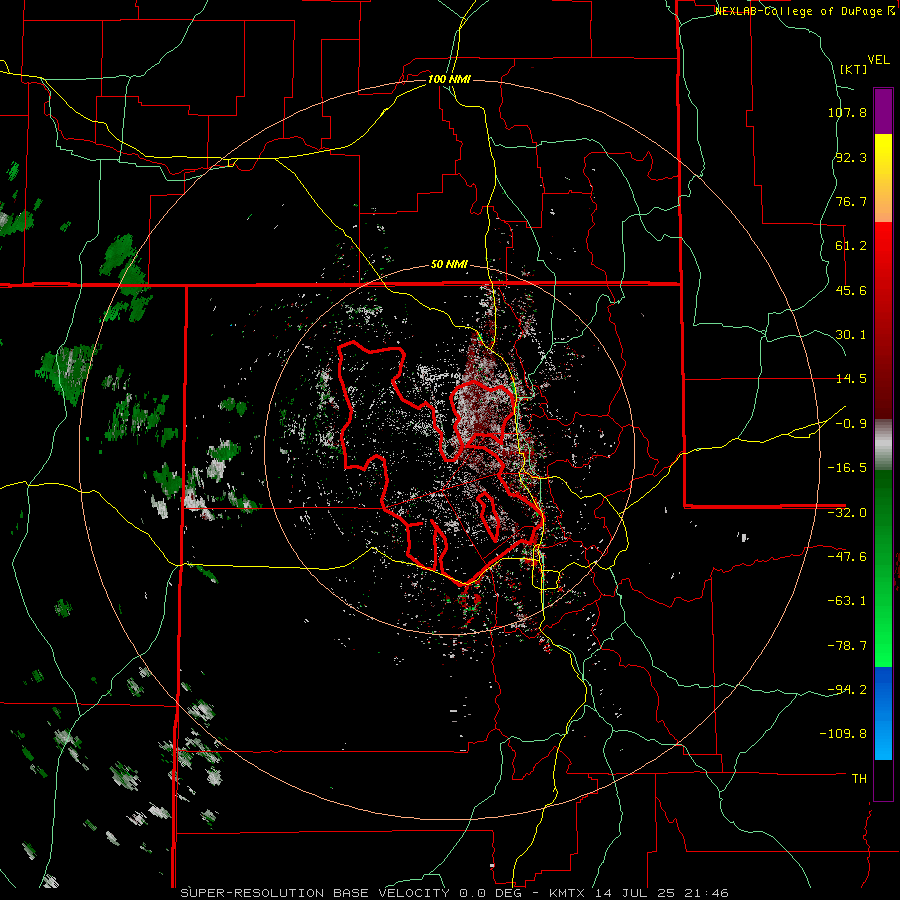The image size is (900, 900).
Task: Click the -94.2 legend value
Action: click(847, 689)
